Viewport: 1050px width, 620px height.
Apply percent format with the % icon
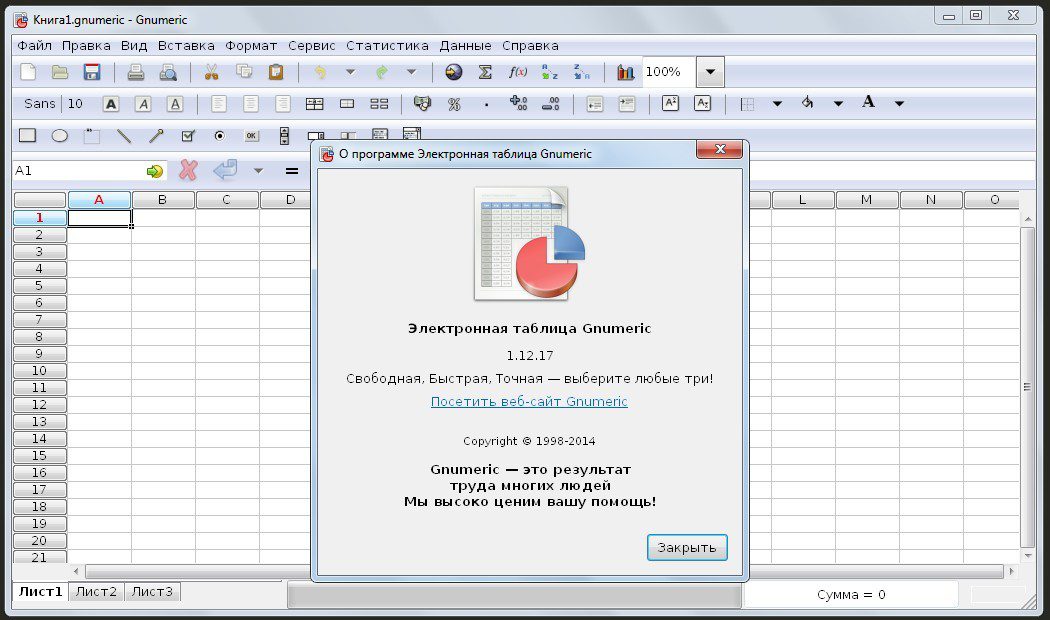tap(454, 104)
